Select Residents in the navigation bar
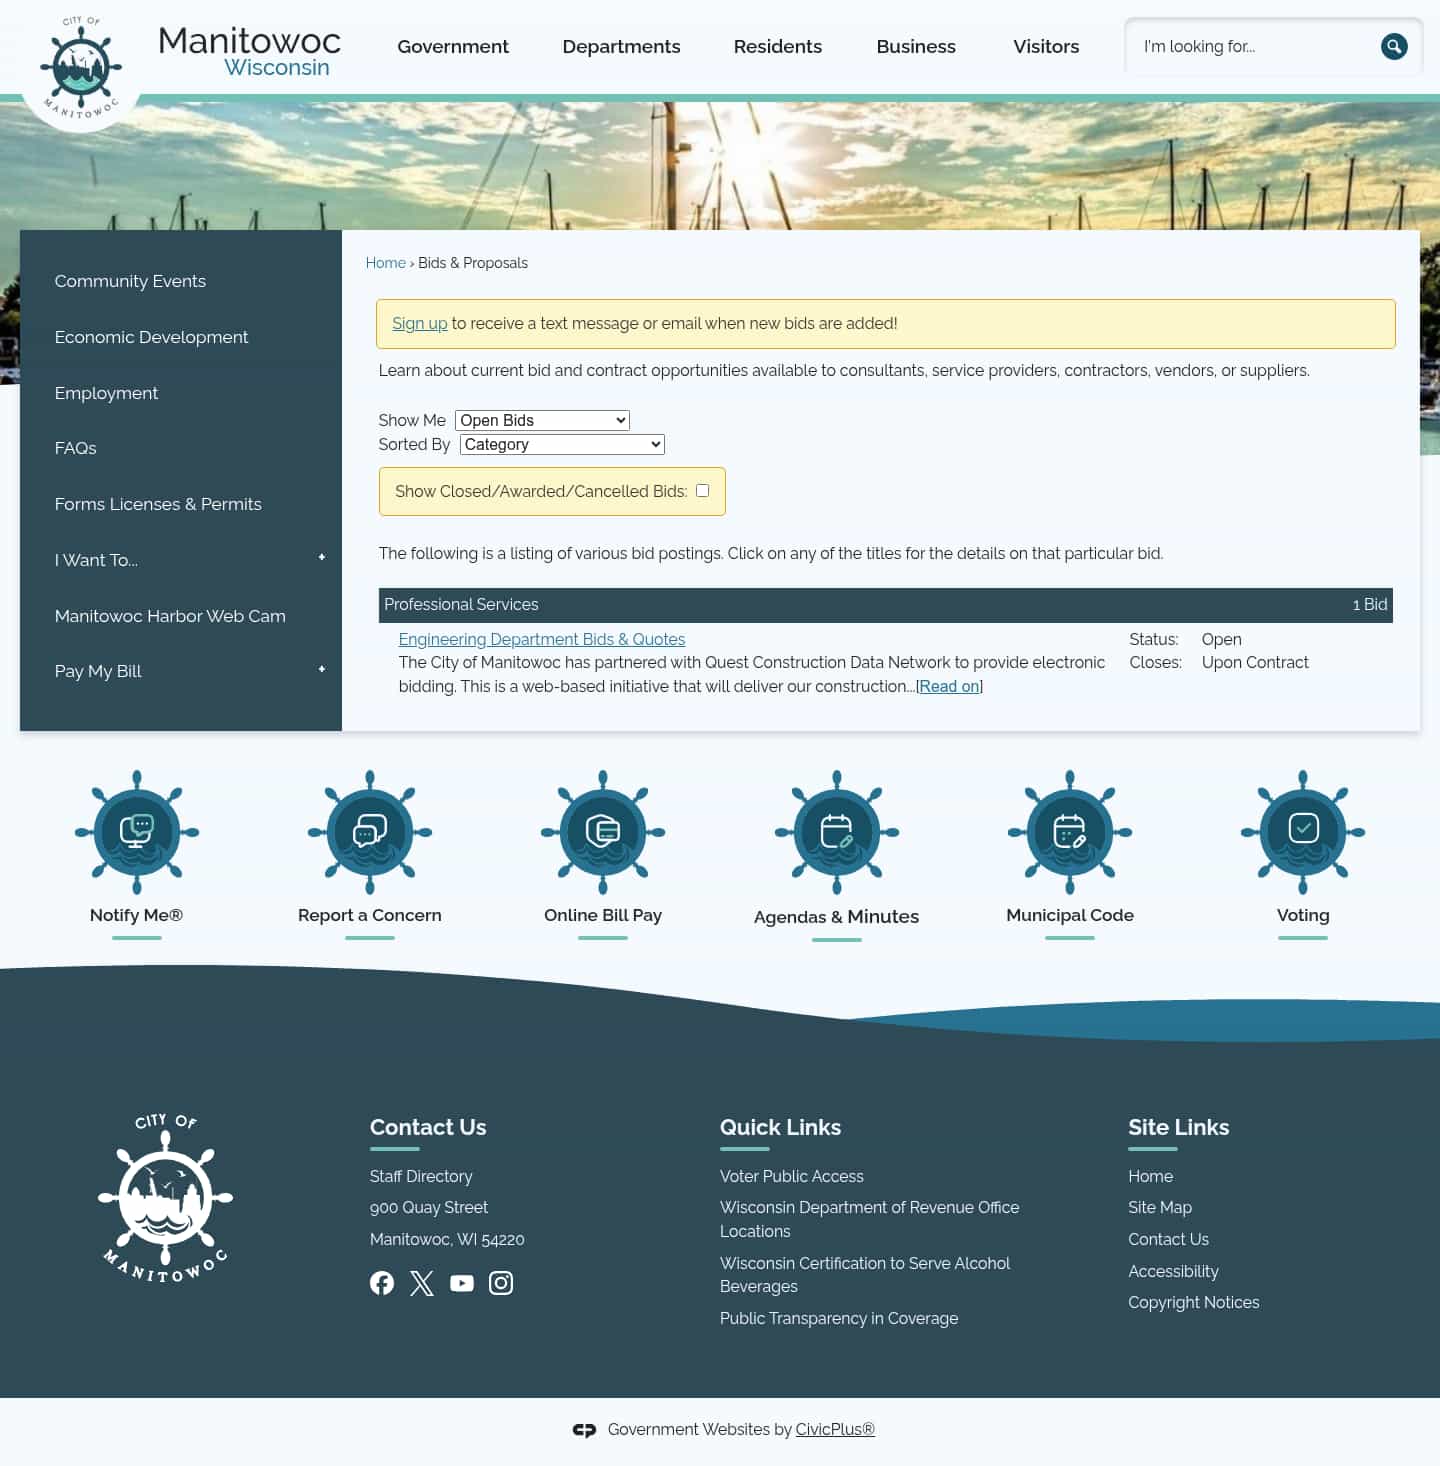Image resolution: width=1440 pixels, height=1466 pixels. pos(777,46)
